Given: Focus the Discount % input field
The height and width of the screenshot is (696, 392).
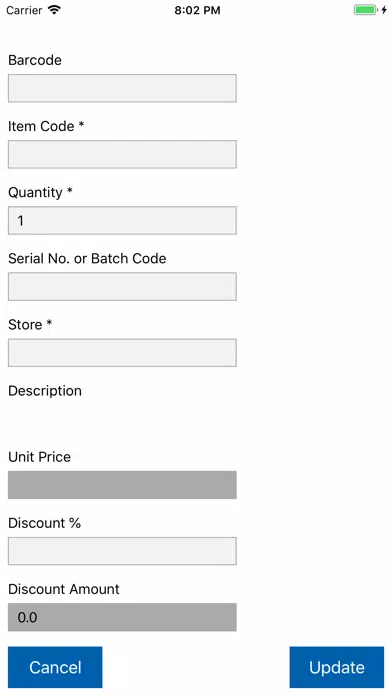Looking at the screenshot, I should tap(122, 551).
